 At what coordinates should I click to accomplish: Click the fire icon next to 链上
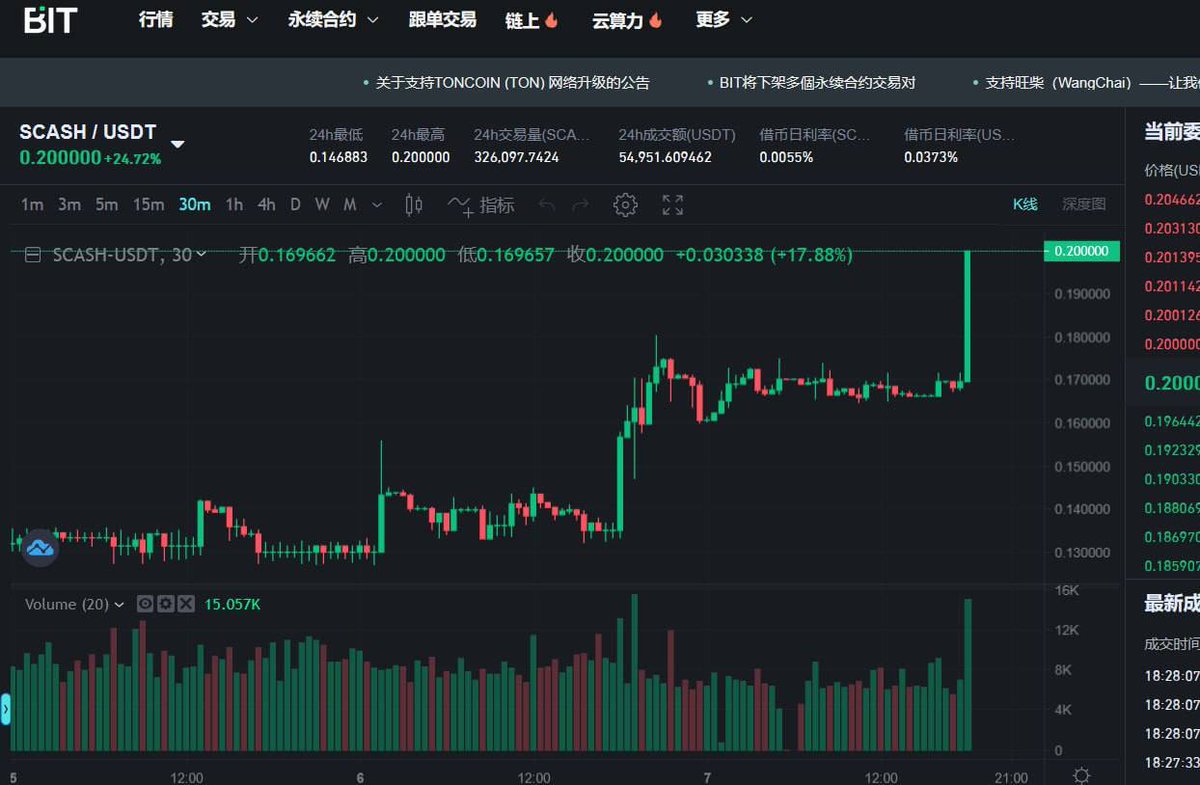tap(552, 20)
